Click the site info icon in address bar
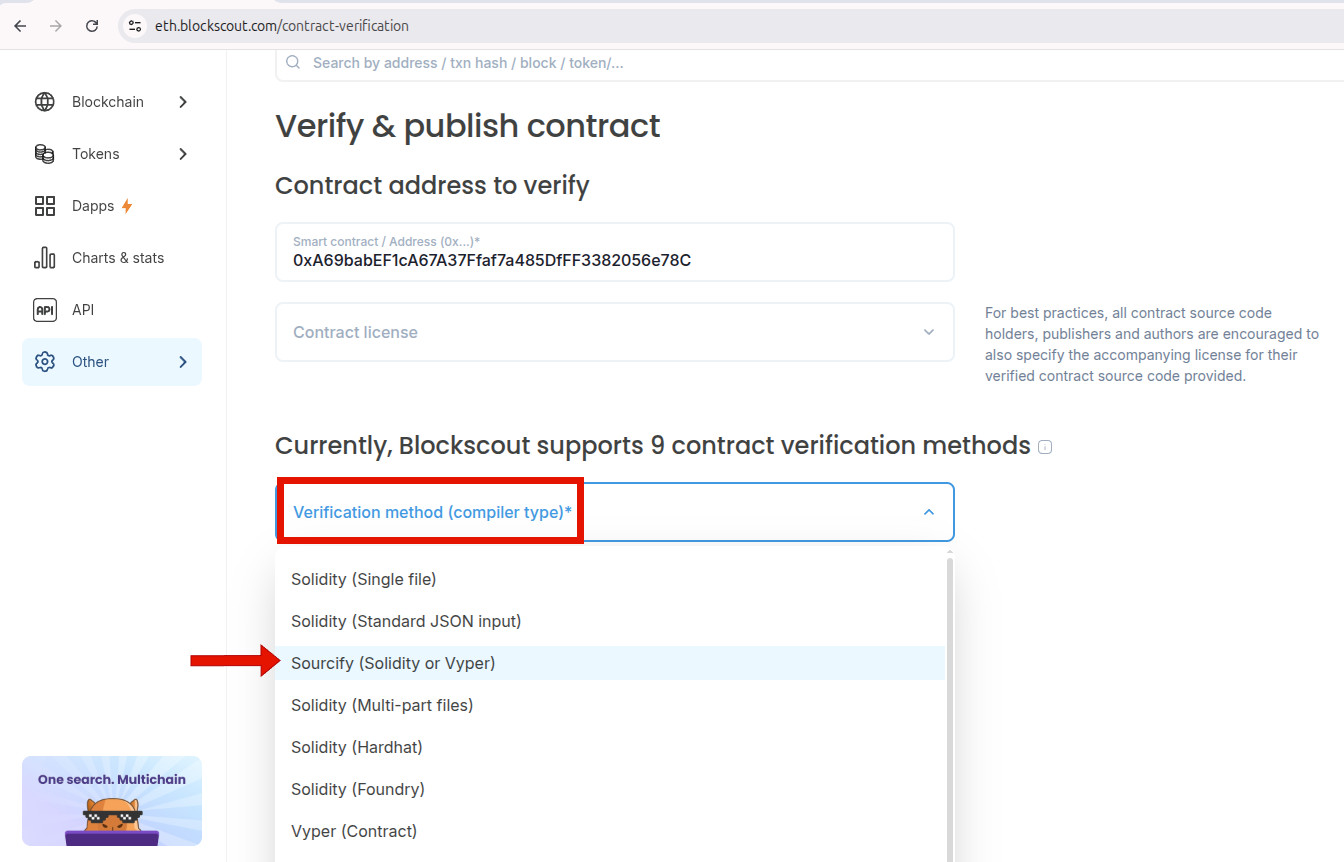Screen dimensions: 1344x862 click(135, 26)
